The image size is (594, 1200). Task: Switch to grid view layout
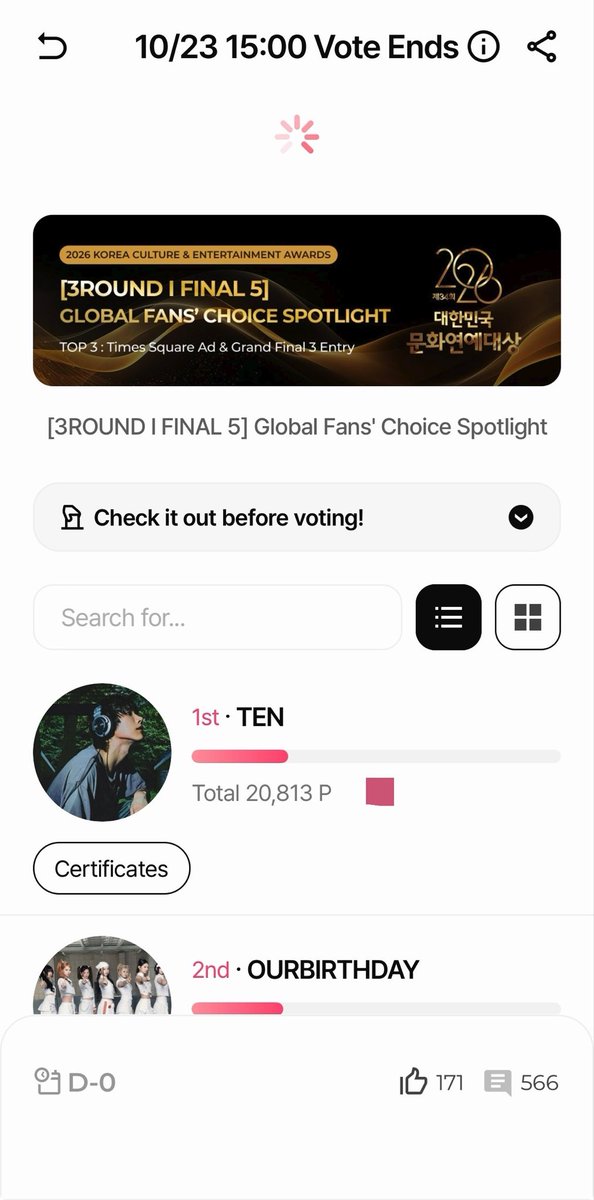pos(528,617)
